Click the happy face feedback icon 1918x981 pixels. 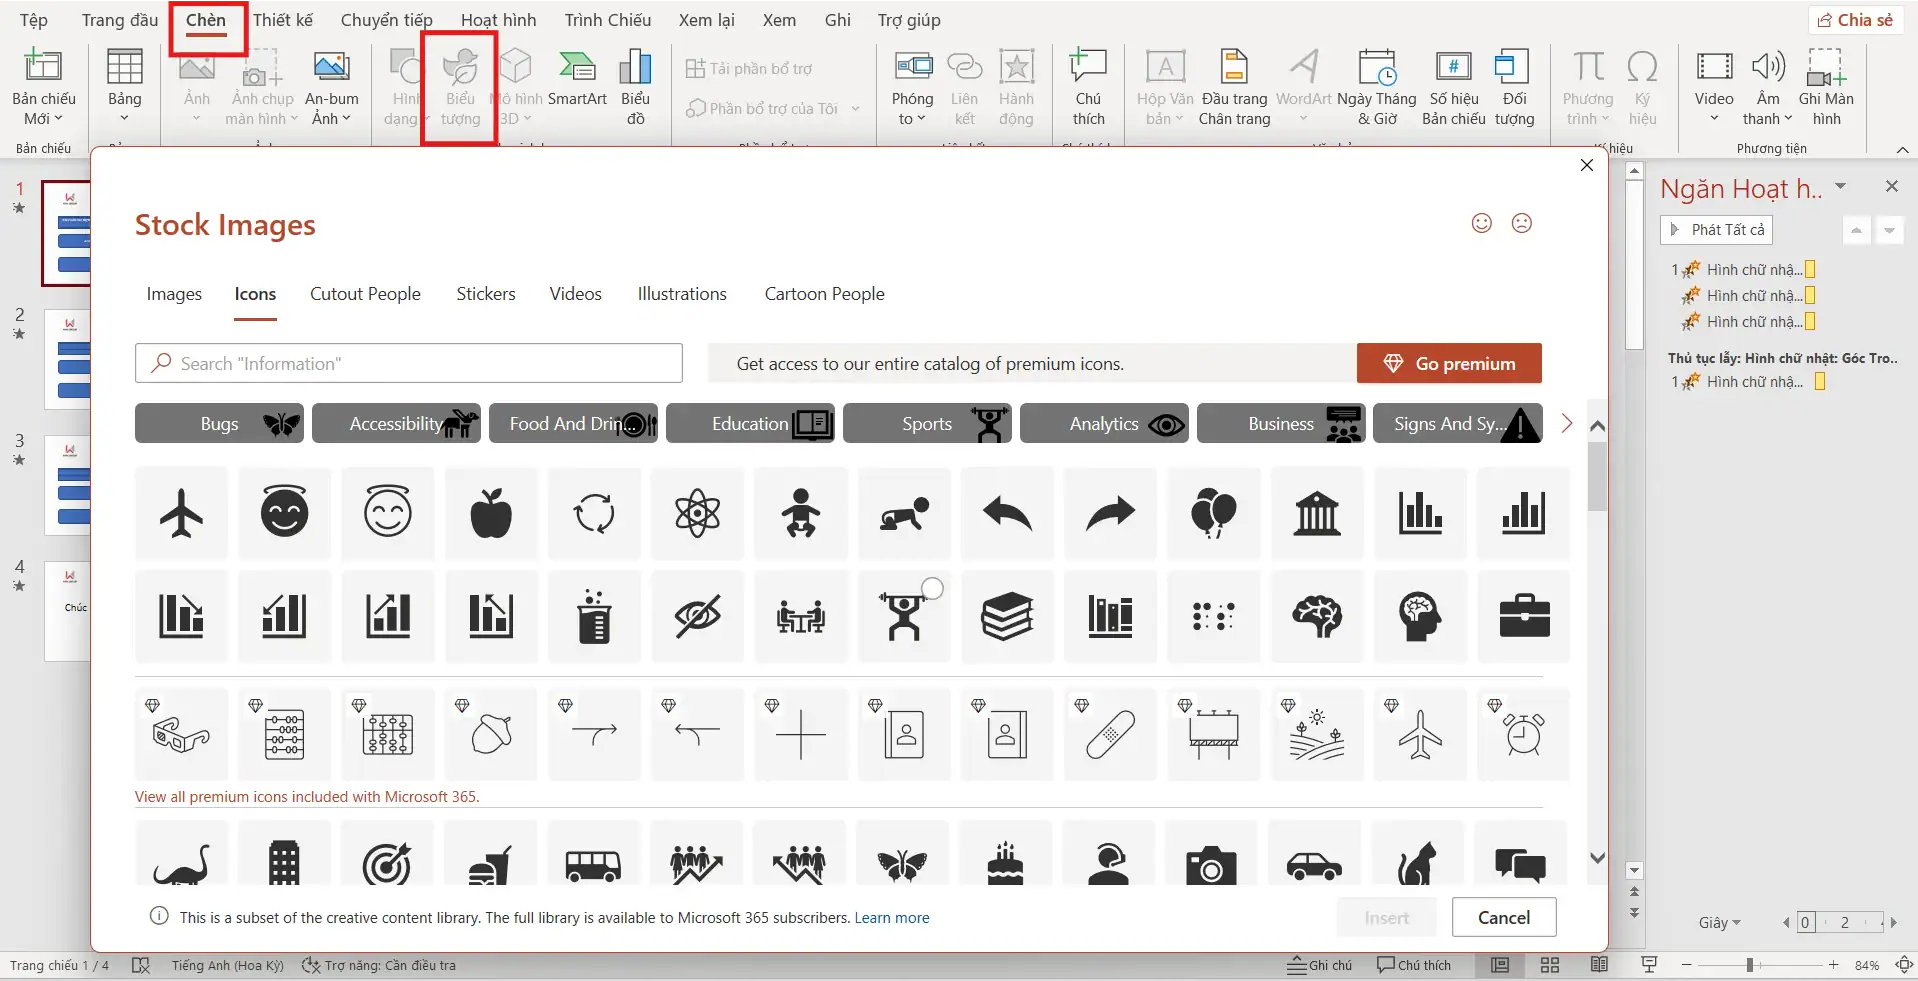(1482, 223)
